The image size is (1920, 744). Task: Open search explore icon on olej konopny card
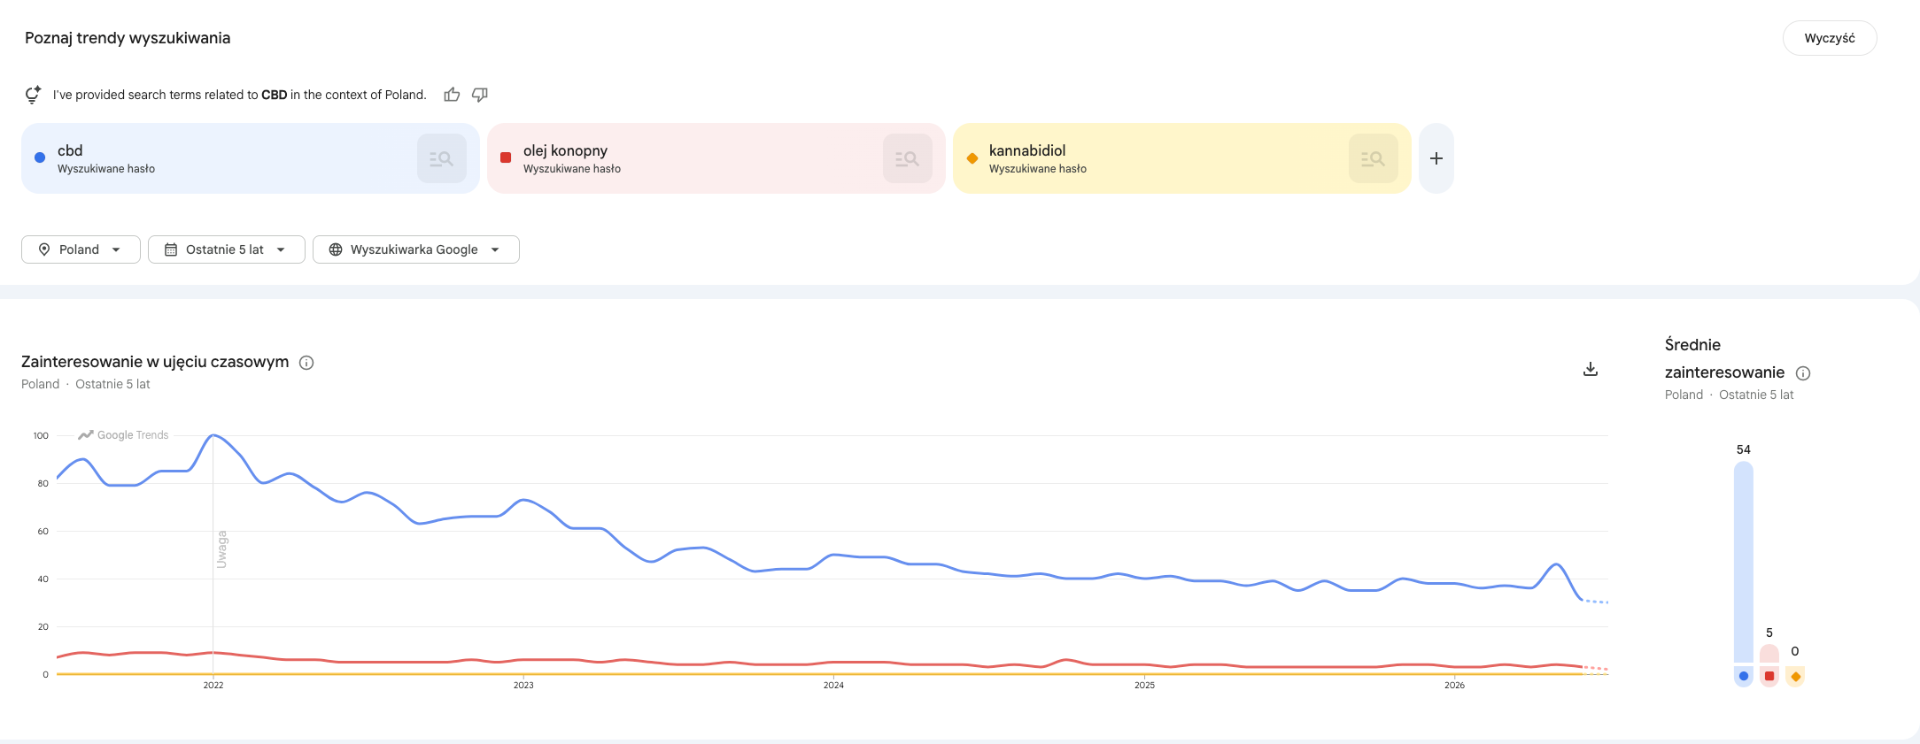point(907,158)
